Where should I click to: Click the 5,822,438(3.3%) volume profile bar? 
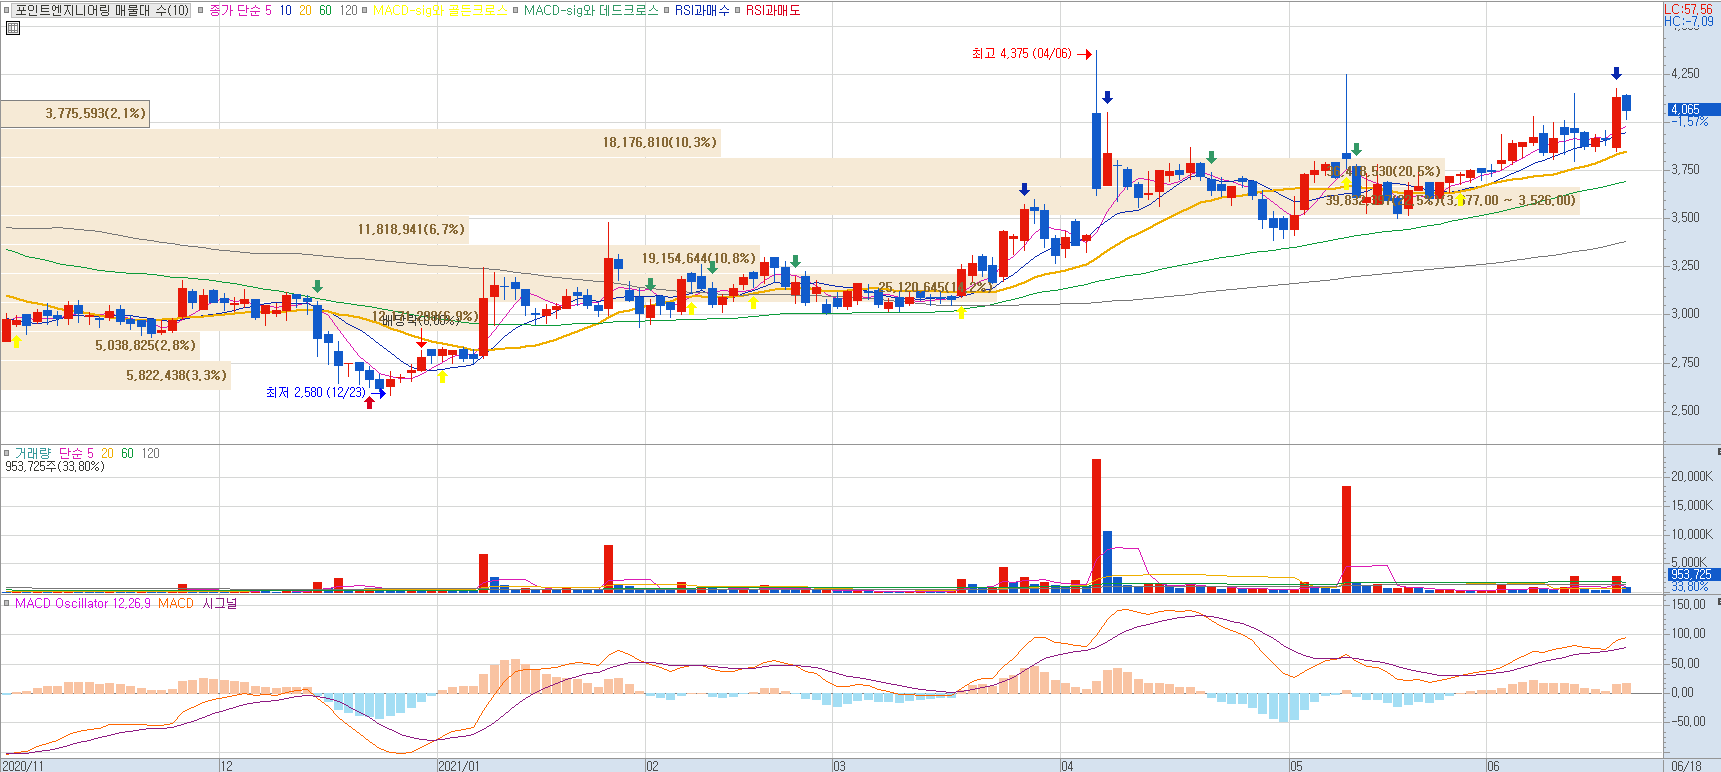tap(115, 375)
